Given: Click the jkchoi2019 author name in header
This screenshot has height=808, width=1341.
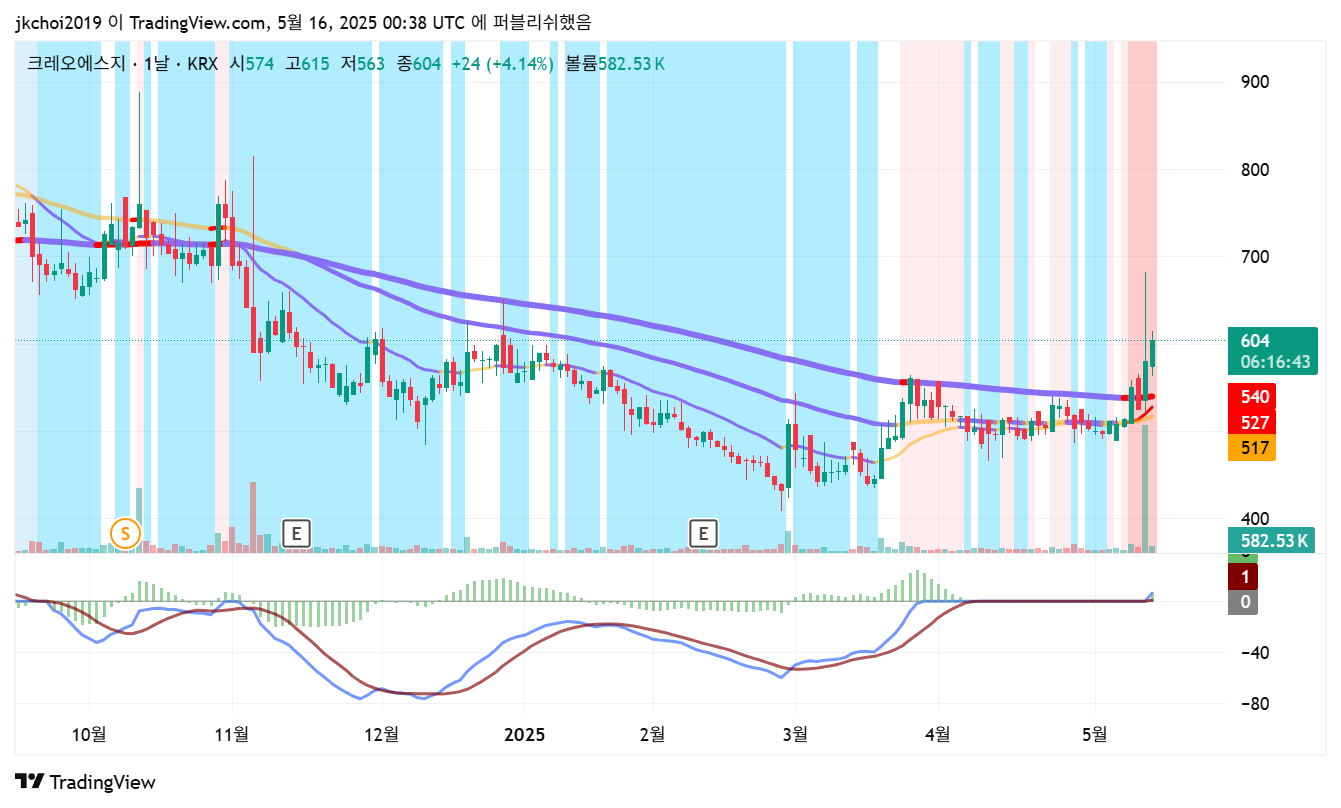Looking at the screenshot, I should coord(58,22).
